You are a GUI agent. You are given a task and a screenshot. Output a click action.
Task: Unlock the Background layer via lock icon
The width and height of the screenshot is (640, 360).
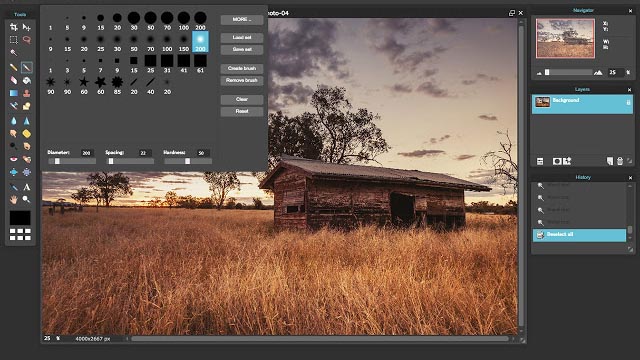pos(628,102)
